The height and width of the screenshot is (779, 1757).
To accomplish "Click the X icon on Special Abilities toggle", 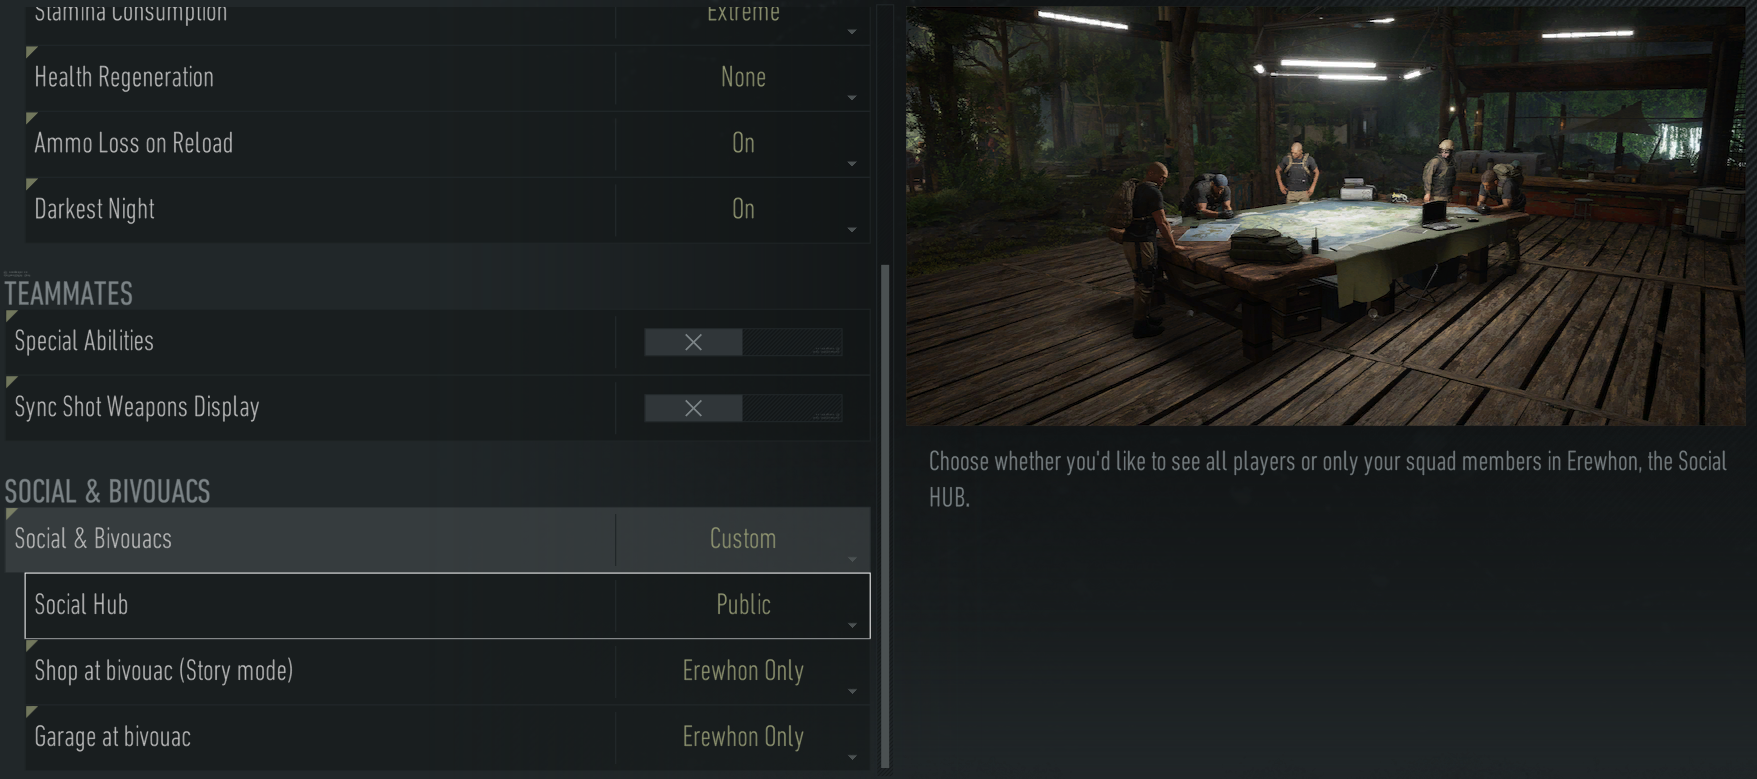I will [693, 342].
